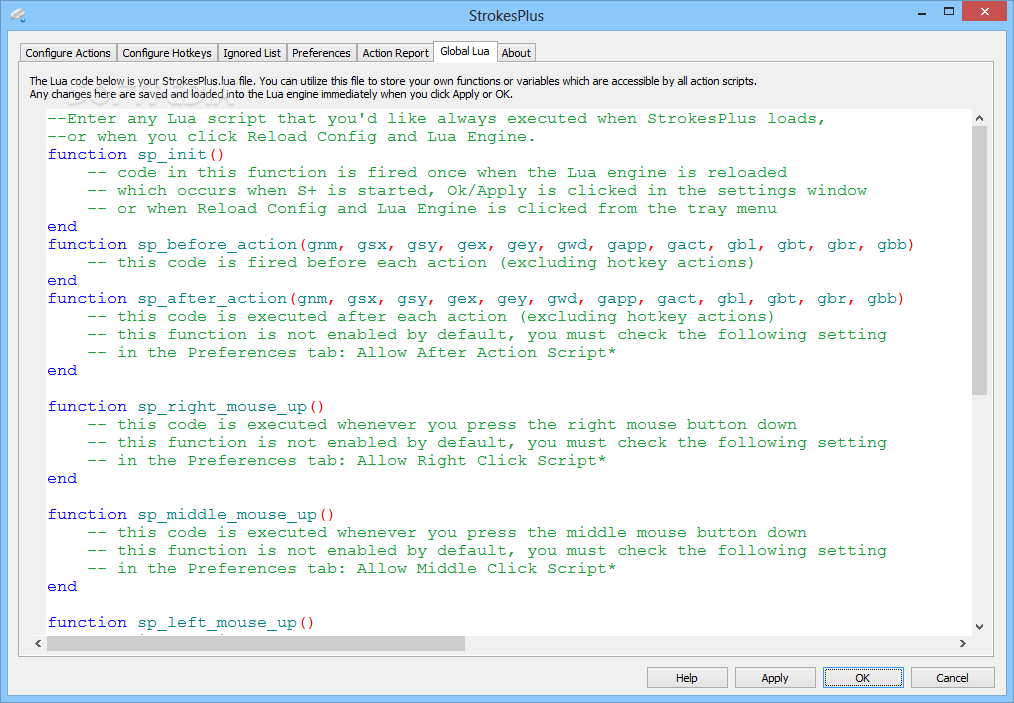Image resolution: width=1014 pixels, height=703 pixels.
Task: Click the vertical scrollbar up arrow
Action: coord(979,118)
